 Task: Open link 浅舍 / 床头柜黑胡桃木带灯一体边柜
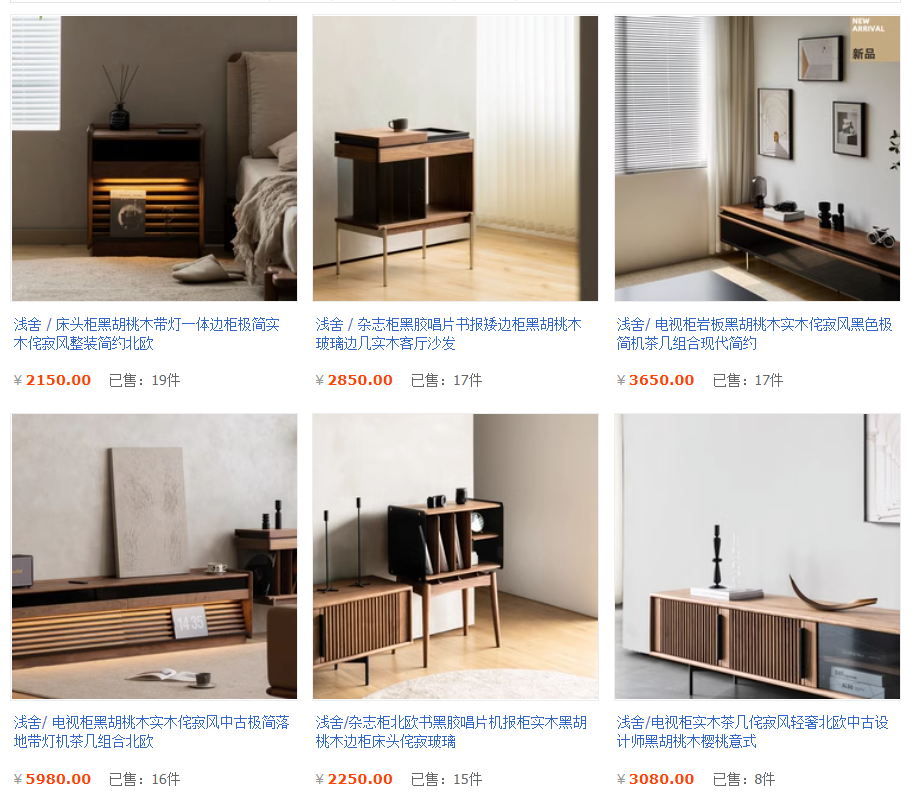(x=147, y=334)
